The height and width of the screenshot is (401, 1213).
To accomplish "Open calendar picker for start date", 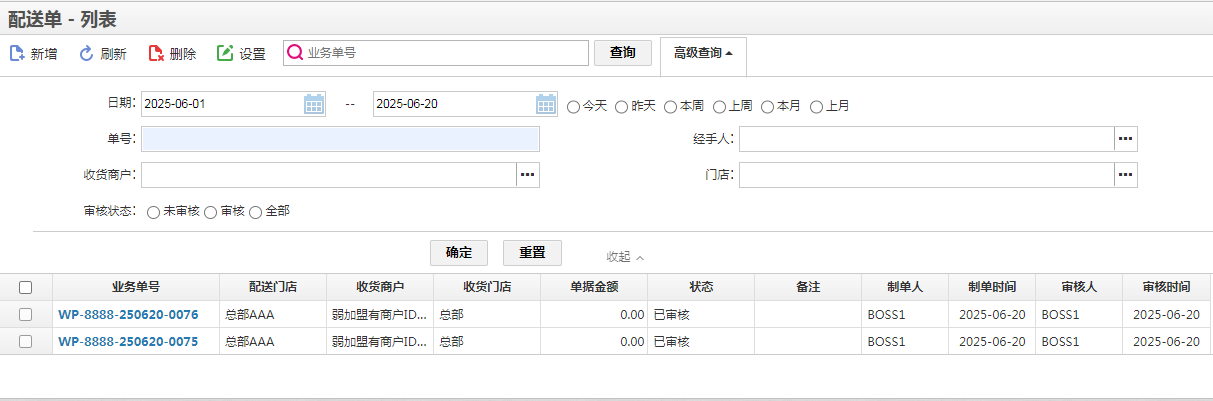I will click(314, 104).
